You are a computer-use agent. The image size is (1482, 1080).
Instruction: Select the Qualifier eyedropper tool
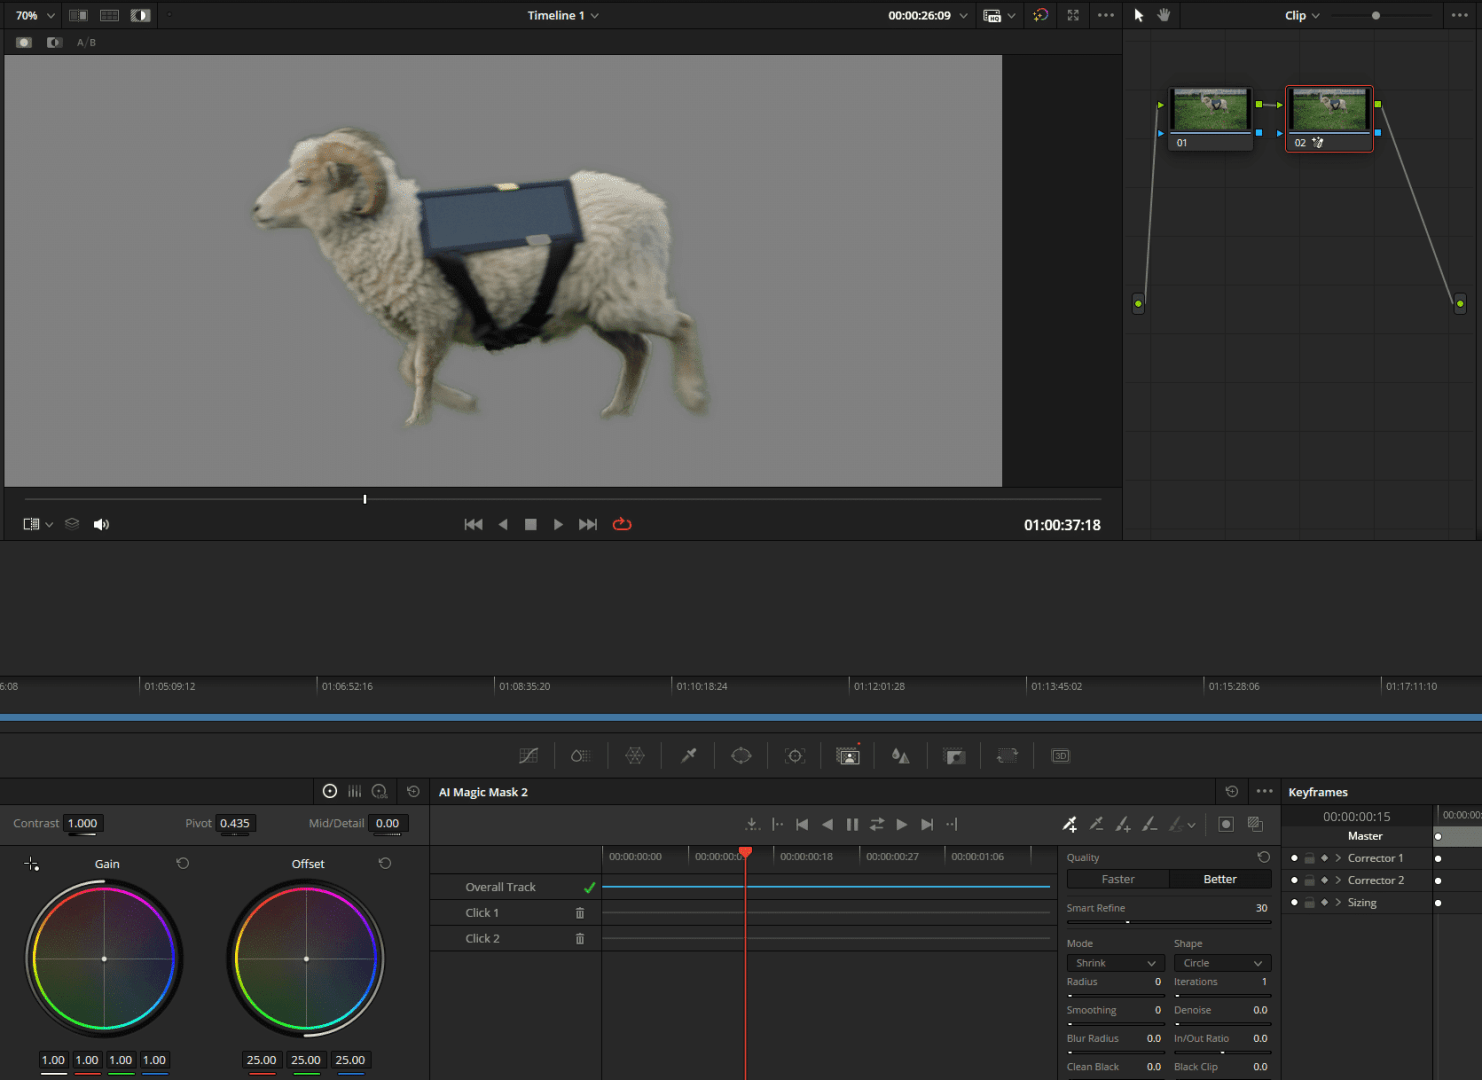688,755
